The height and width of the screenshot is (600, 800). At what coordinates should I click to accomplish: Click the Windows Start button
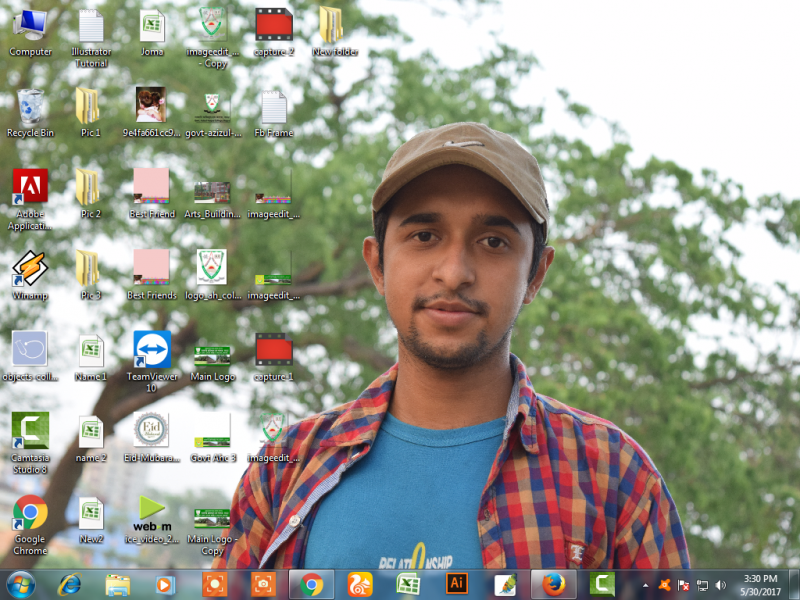(x=20, y=584)
